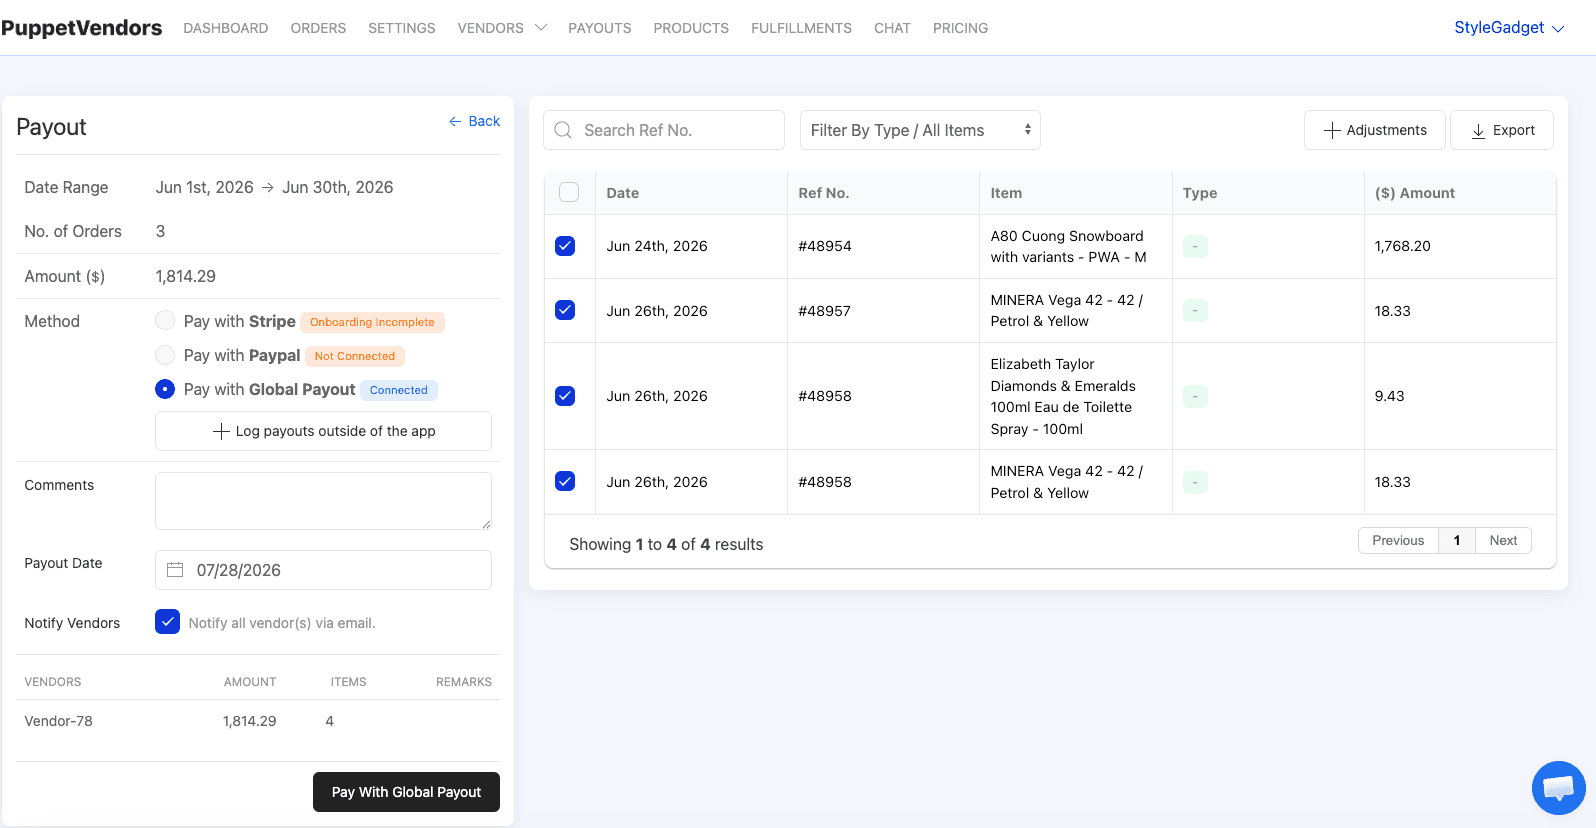Image resolution: width=1596 pixels, height=828 pixels.
Task: Click Ref No. #48957
Action: tap(824, 311)
